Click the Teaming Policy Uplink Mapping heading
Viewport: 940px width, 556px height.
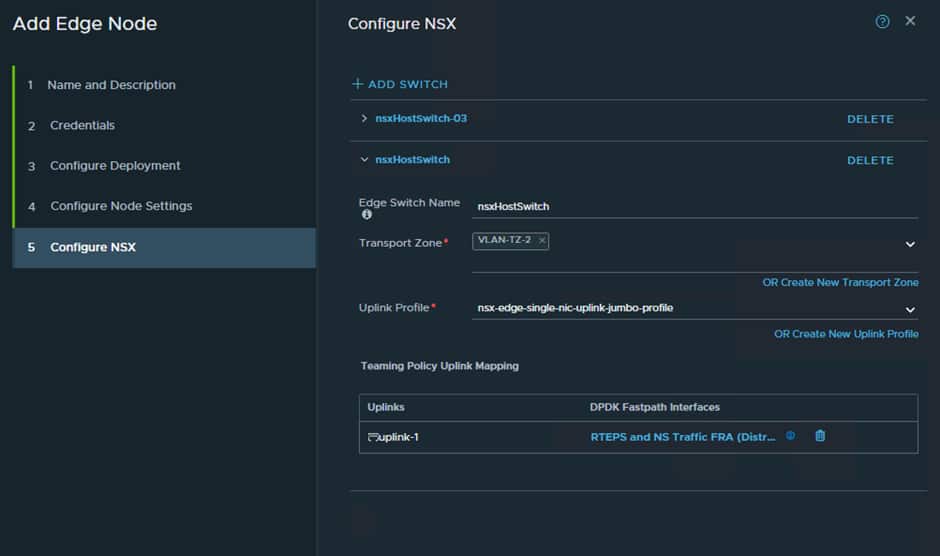(439, 366)
